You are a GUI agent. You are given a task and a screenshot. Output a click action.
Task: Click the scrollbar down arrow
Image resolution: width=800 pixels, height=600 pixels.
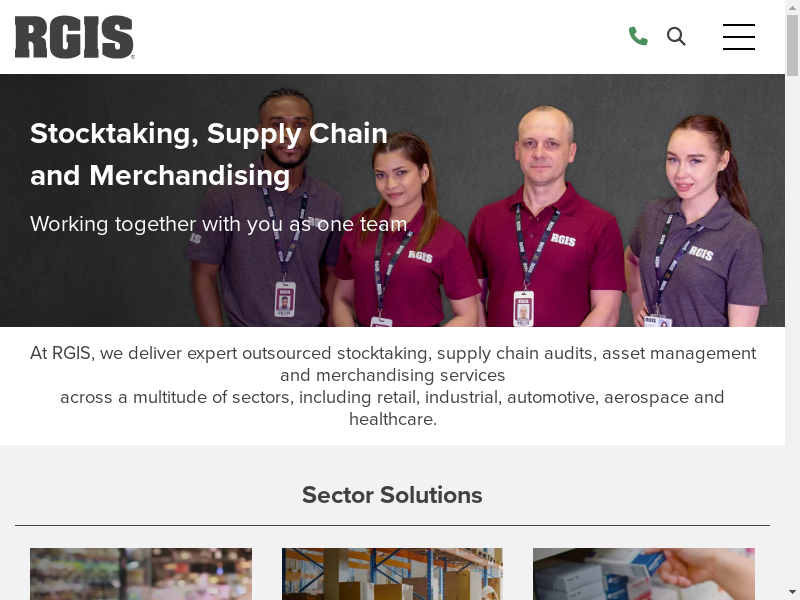click(792, 594)
